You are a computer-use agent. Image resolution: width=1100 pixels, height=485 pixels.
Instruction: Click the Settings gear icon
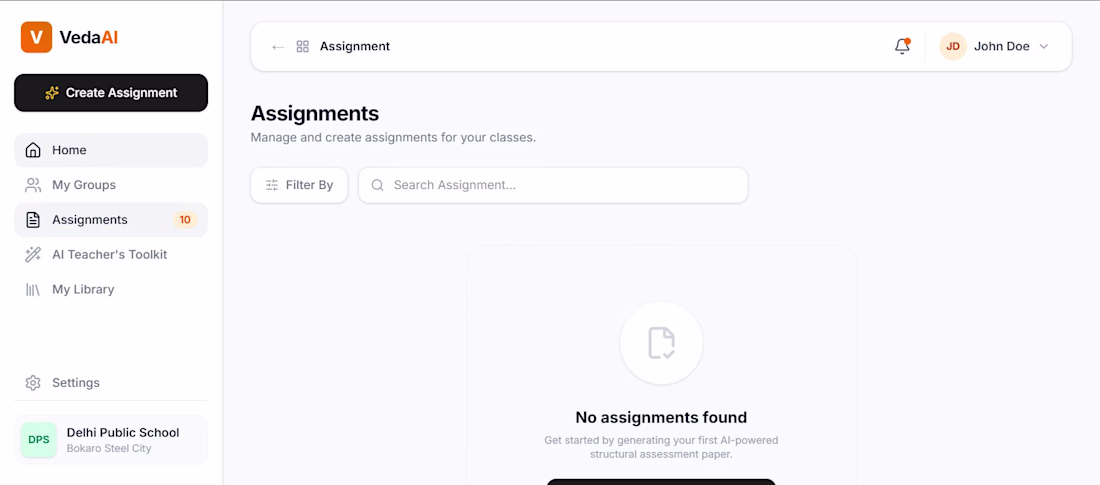tap(33, 383)
